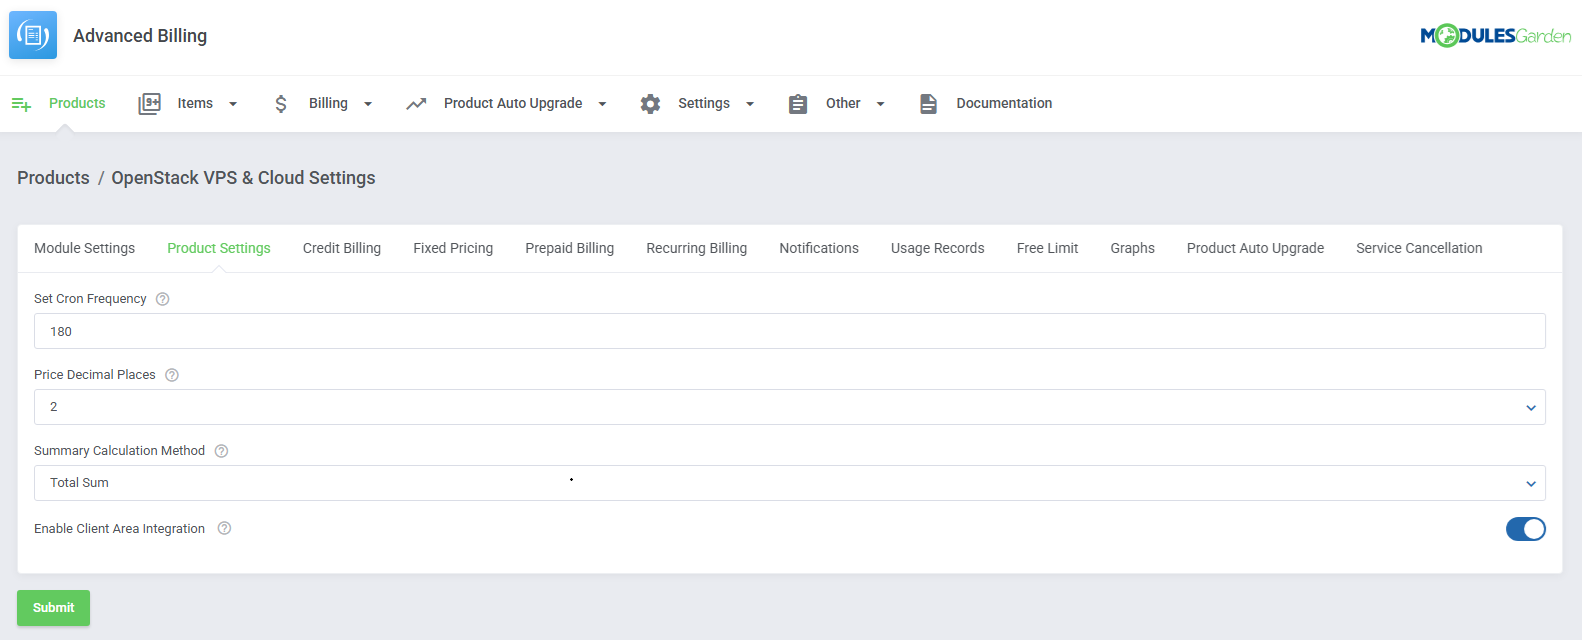Click the Items 9+ library icon

pos(149,104)
